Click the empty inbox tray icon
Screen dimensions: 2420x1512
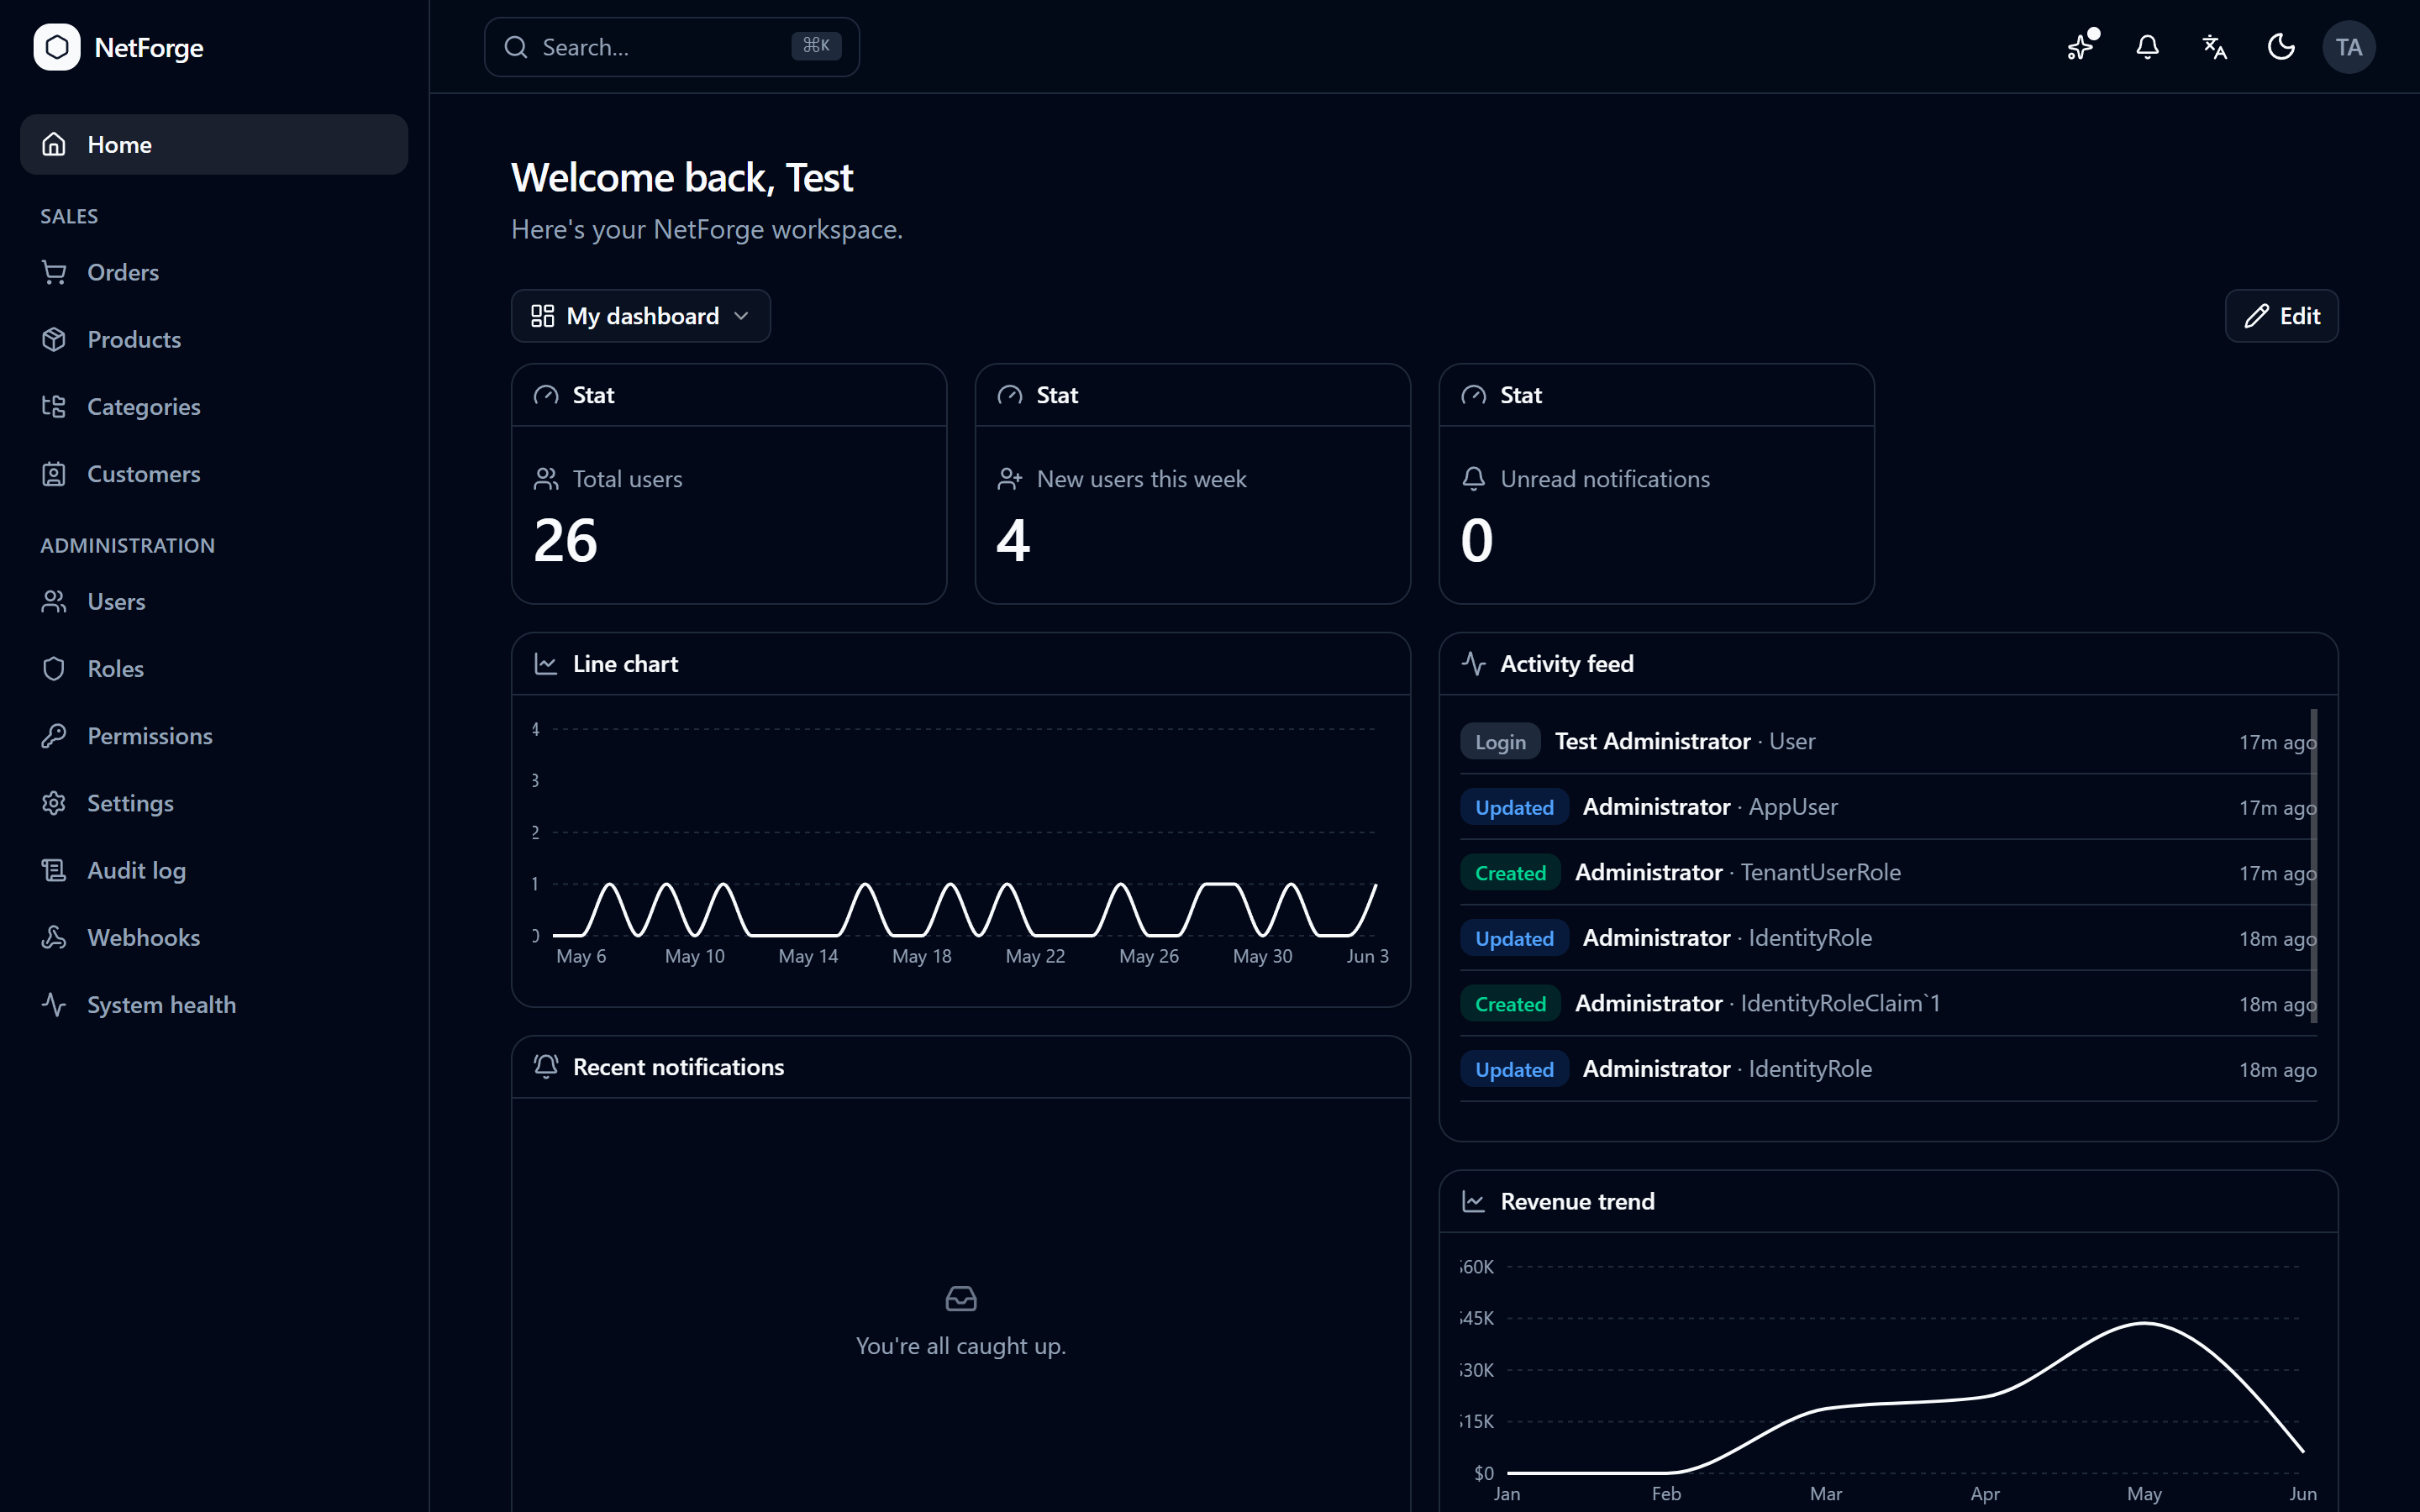coord(961,1299)
